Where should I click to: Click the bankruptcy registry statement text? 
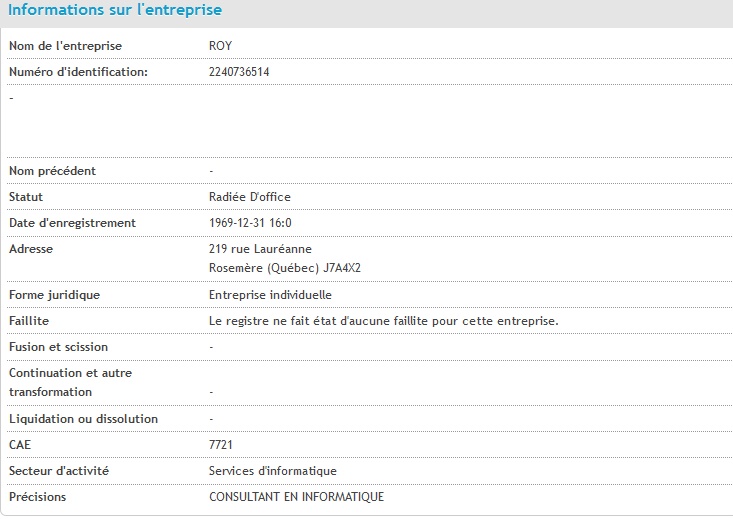pyautogui.click(x=383, y=321)
